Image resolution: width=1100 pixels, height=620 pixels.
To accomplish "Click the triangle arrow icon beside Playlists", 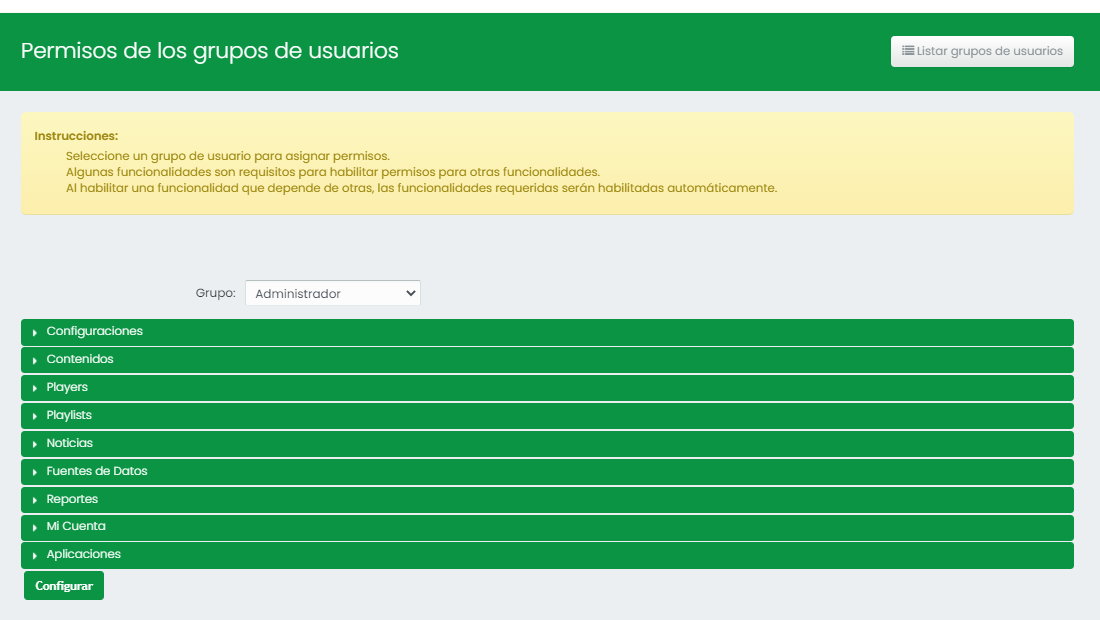I will [34, 416].
